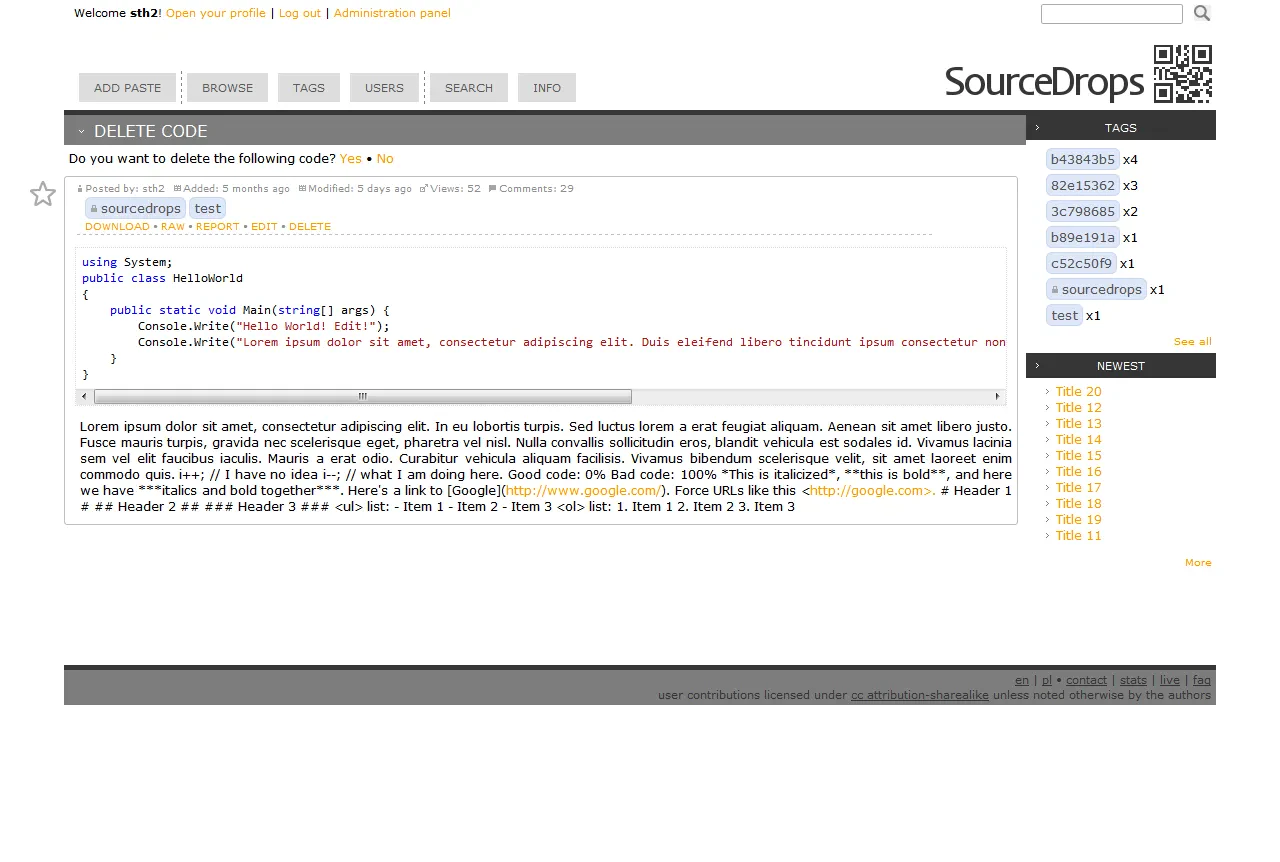
Task: Cancel deletion by clicking No
Action: point(385,159)
